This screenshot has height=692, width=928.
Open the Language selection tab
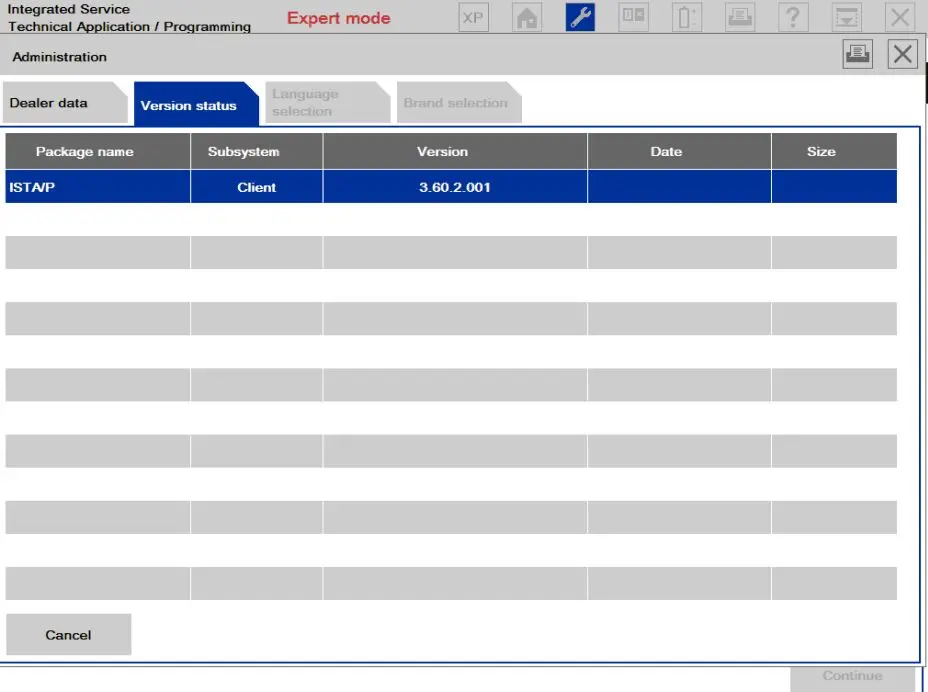tap(327, 103)
